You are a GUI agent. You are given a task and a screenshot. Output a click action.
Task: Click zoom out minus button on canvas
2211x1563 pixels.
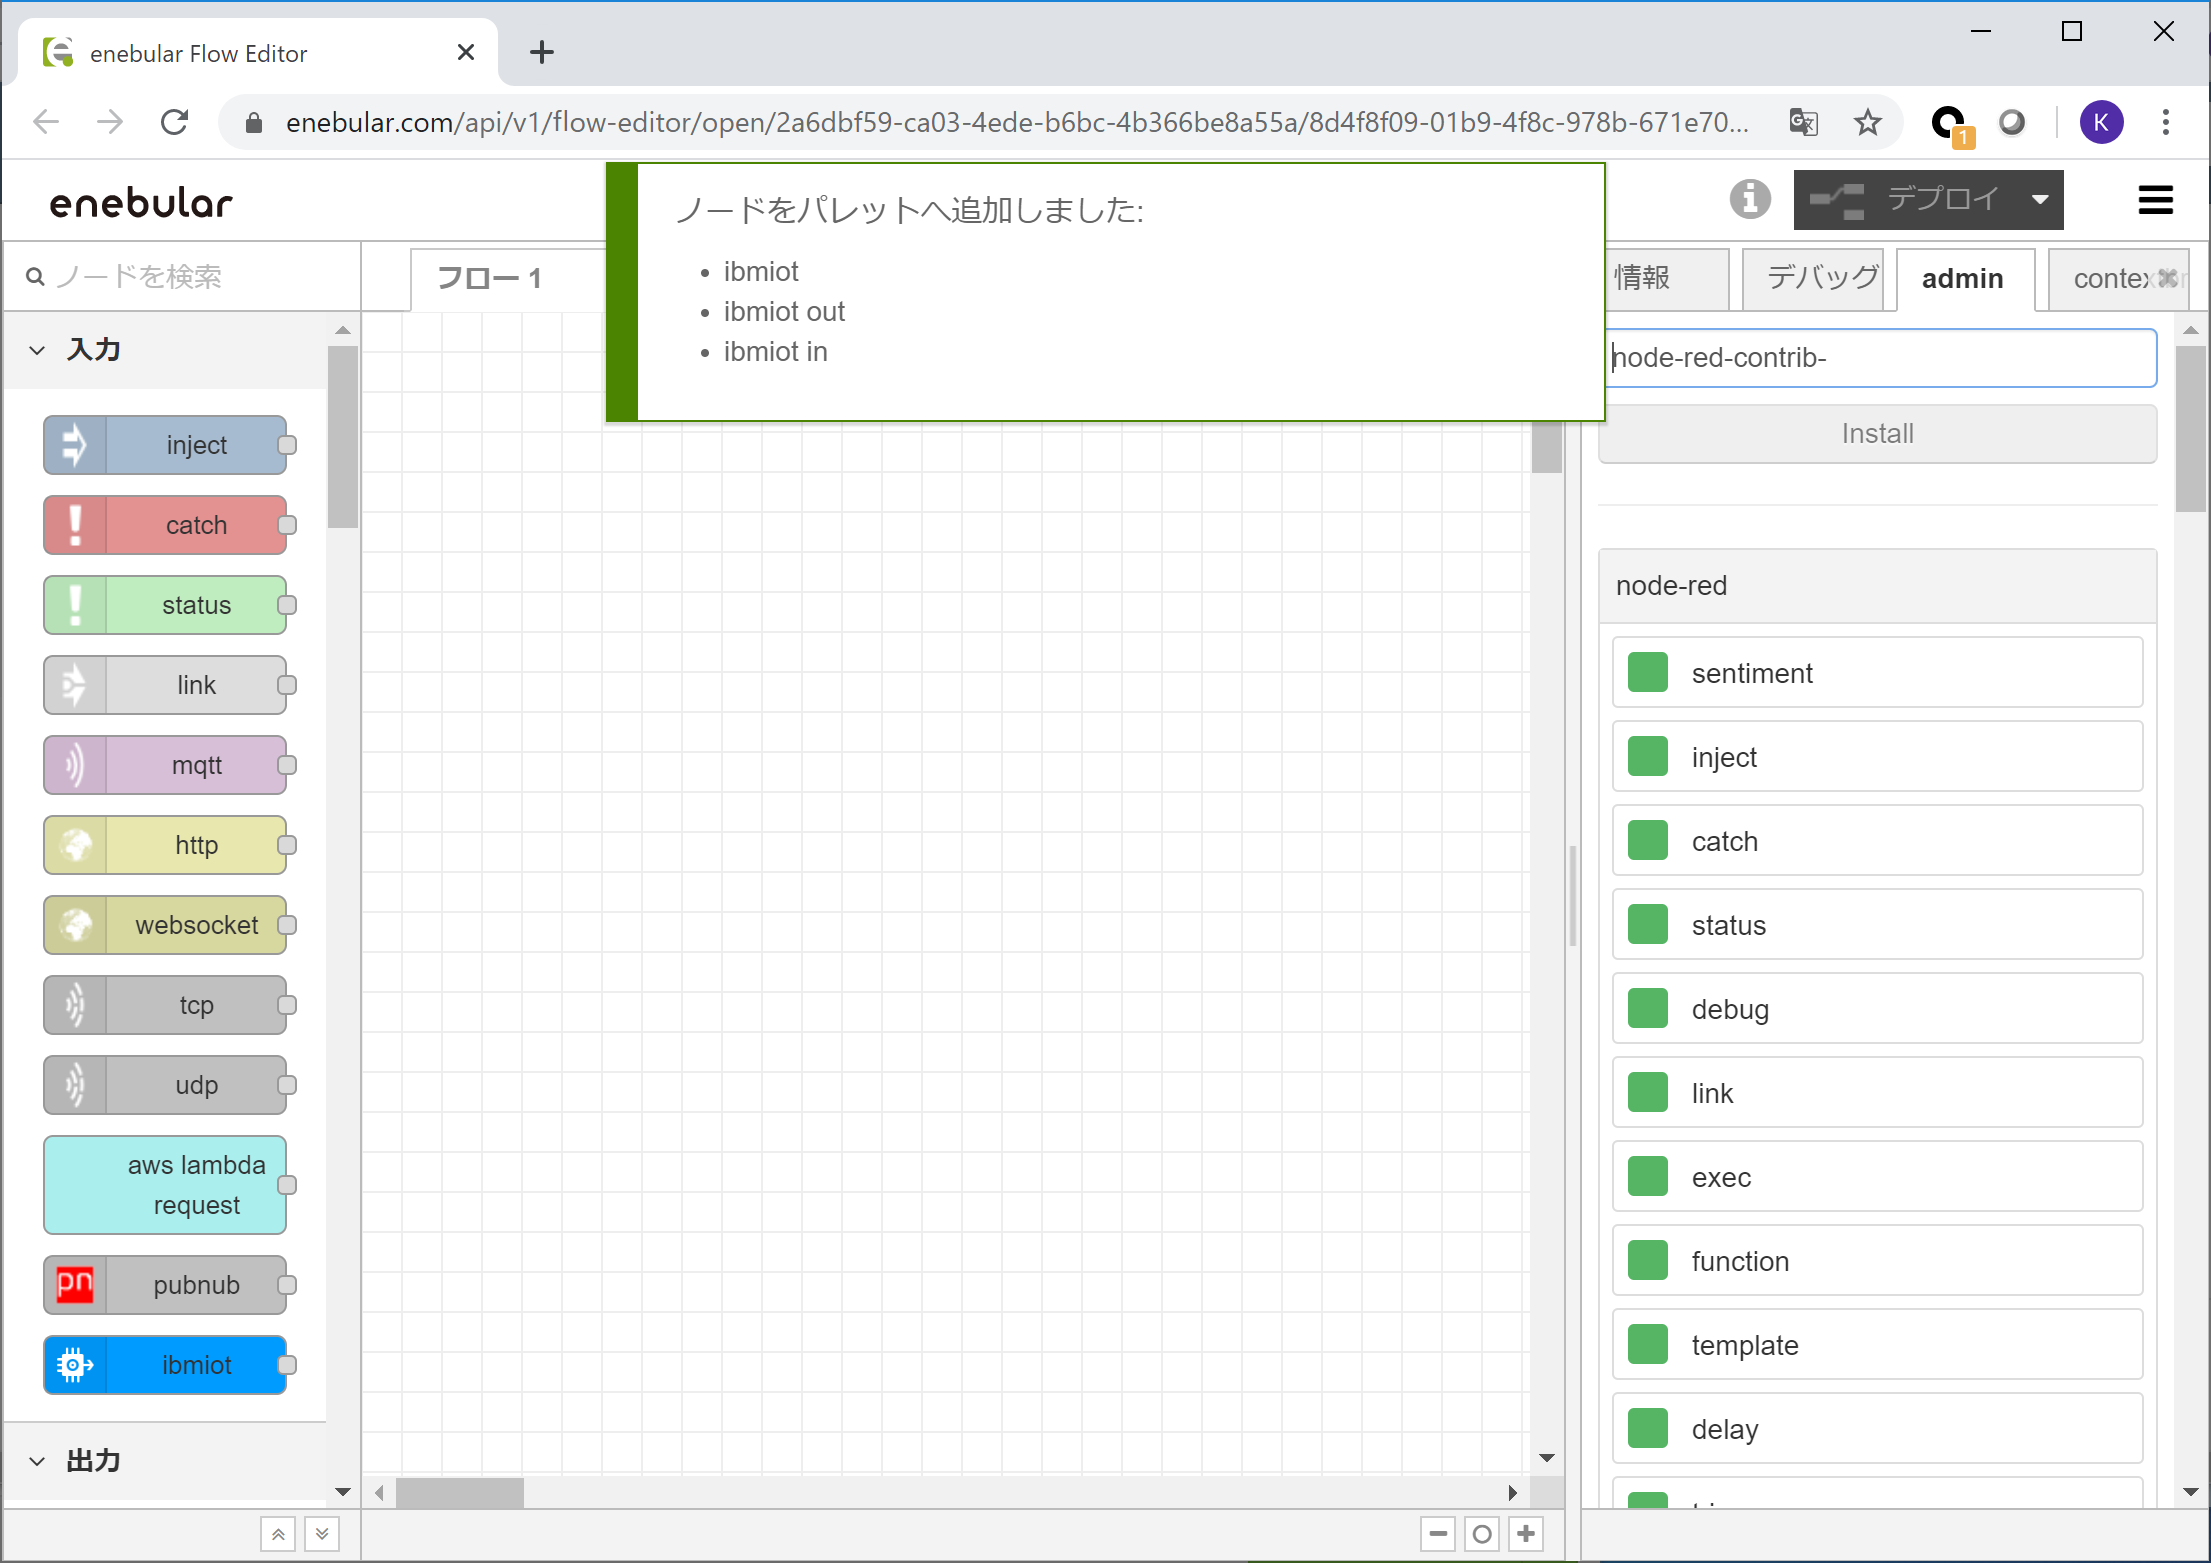pos(1438,1533)
